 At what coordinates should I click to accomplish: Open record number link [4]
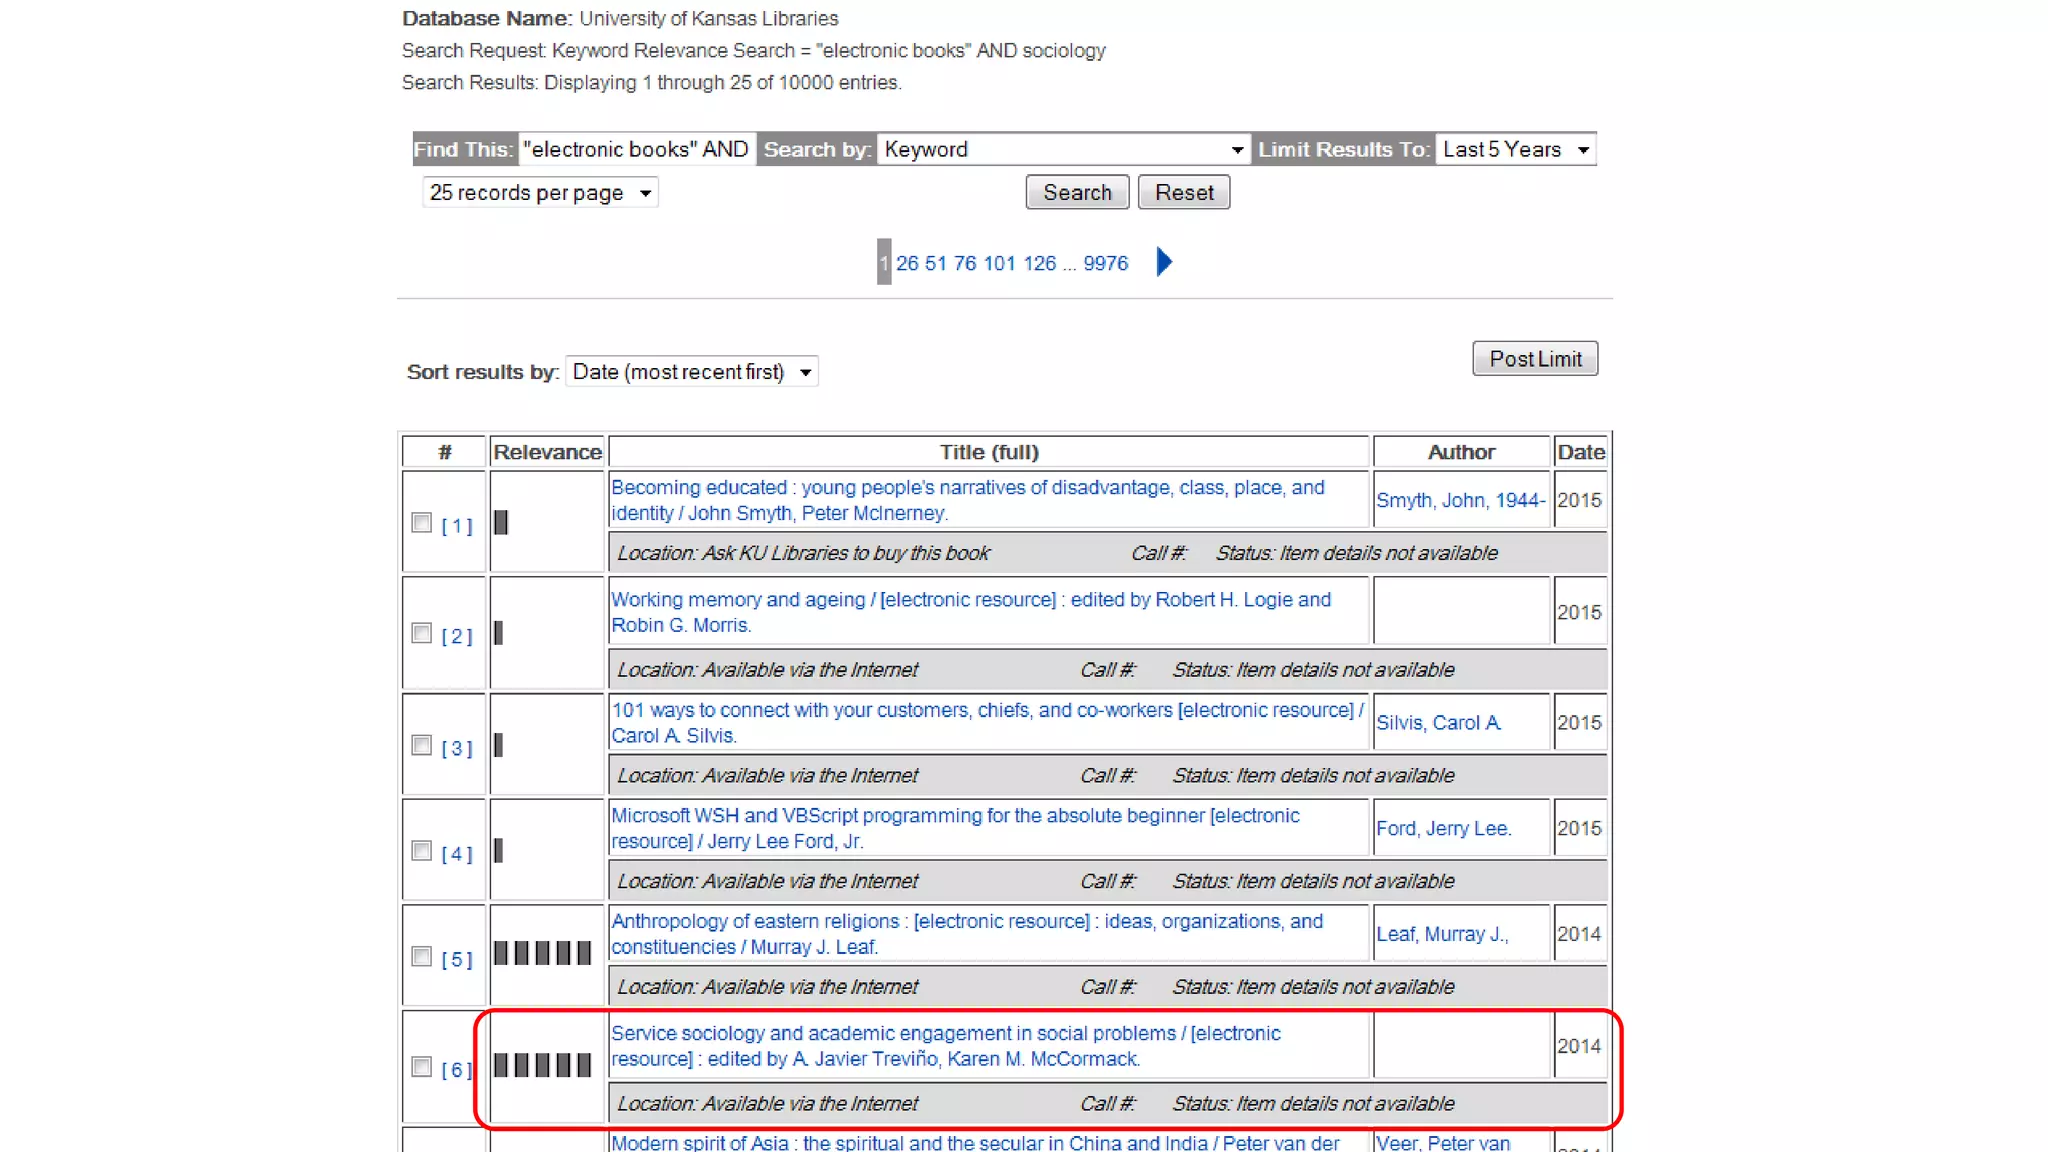tap(457, 854)
